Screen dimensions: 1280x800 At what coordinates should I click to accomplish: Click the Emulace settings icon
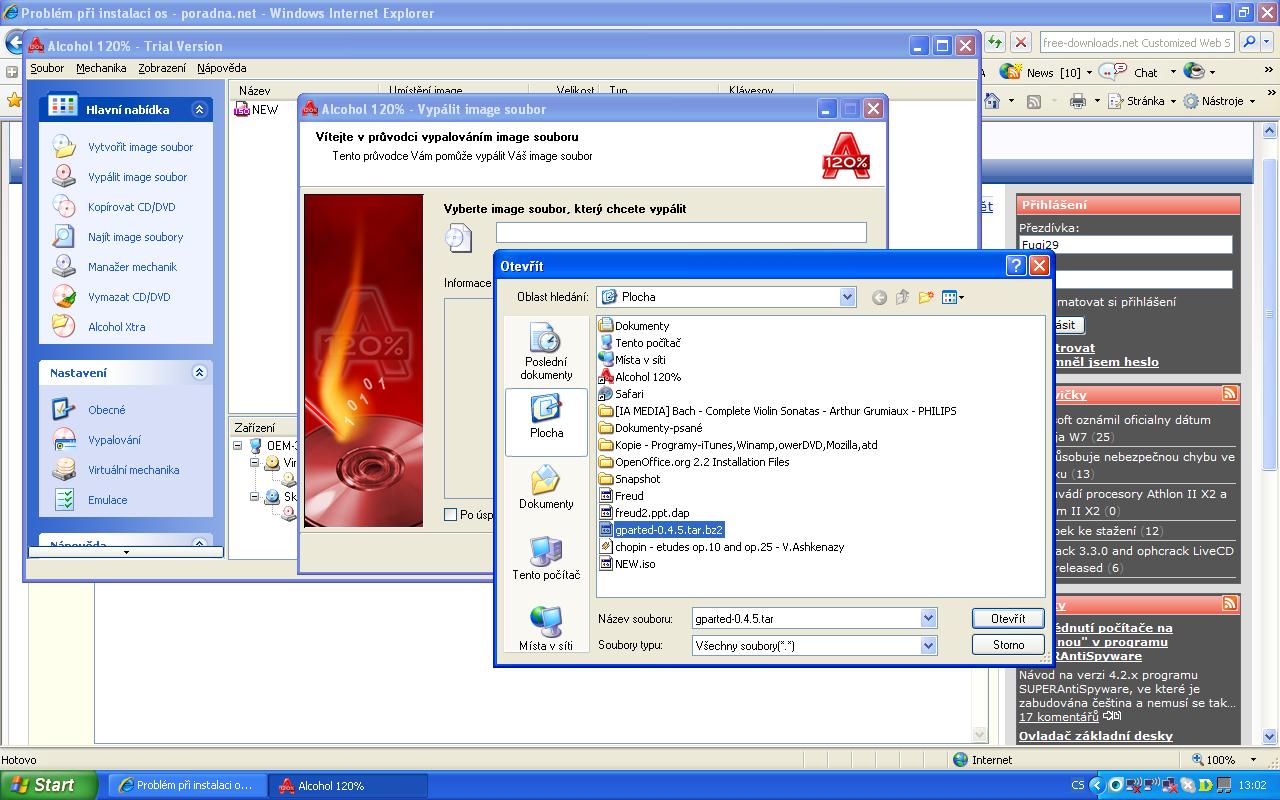click(64, 500)
